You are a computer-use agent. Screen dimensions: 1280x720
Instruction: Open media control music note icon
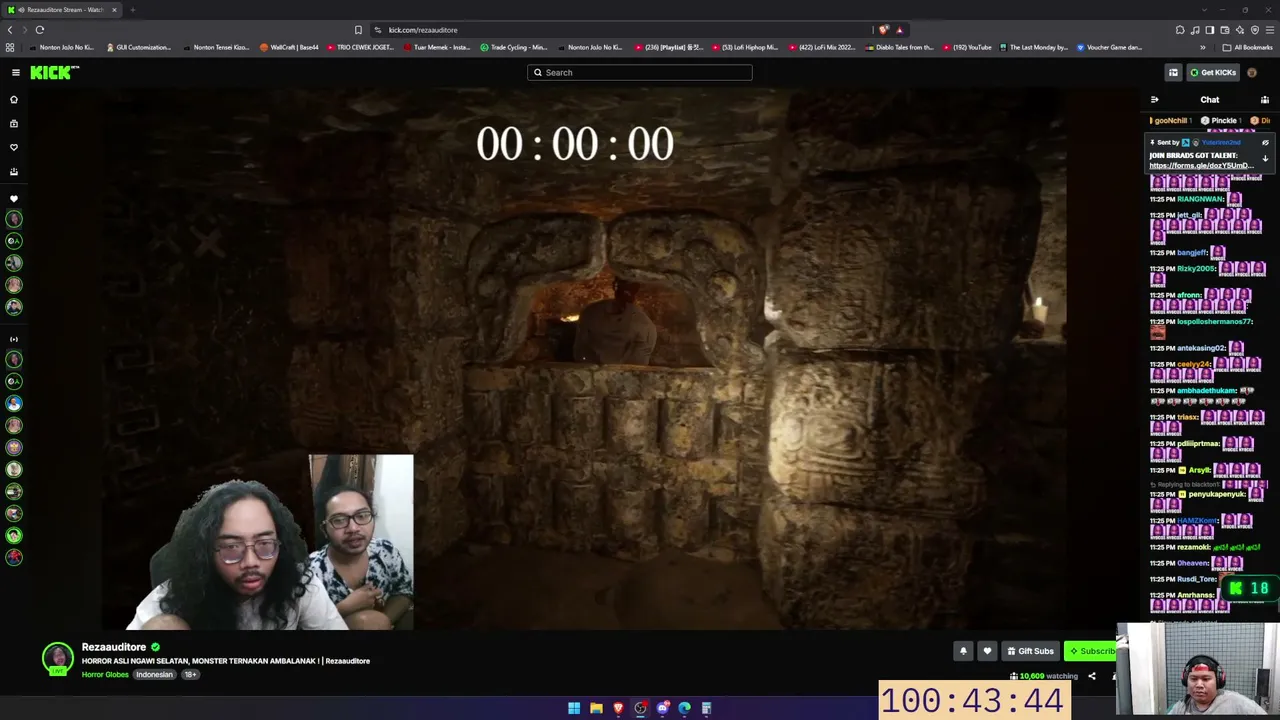(1195, 30)
